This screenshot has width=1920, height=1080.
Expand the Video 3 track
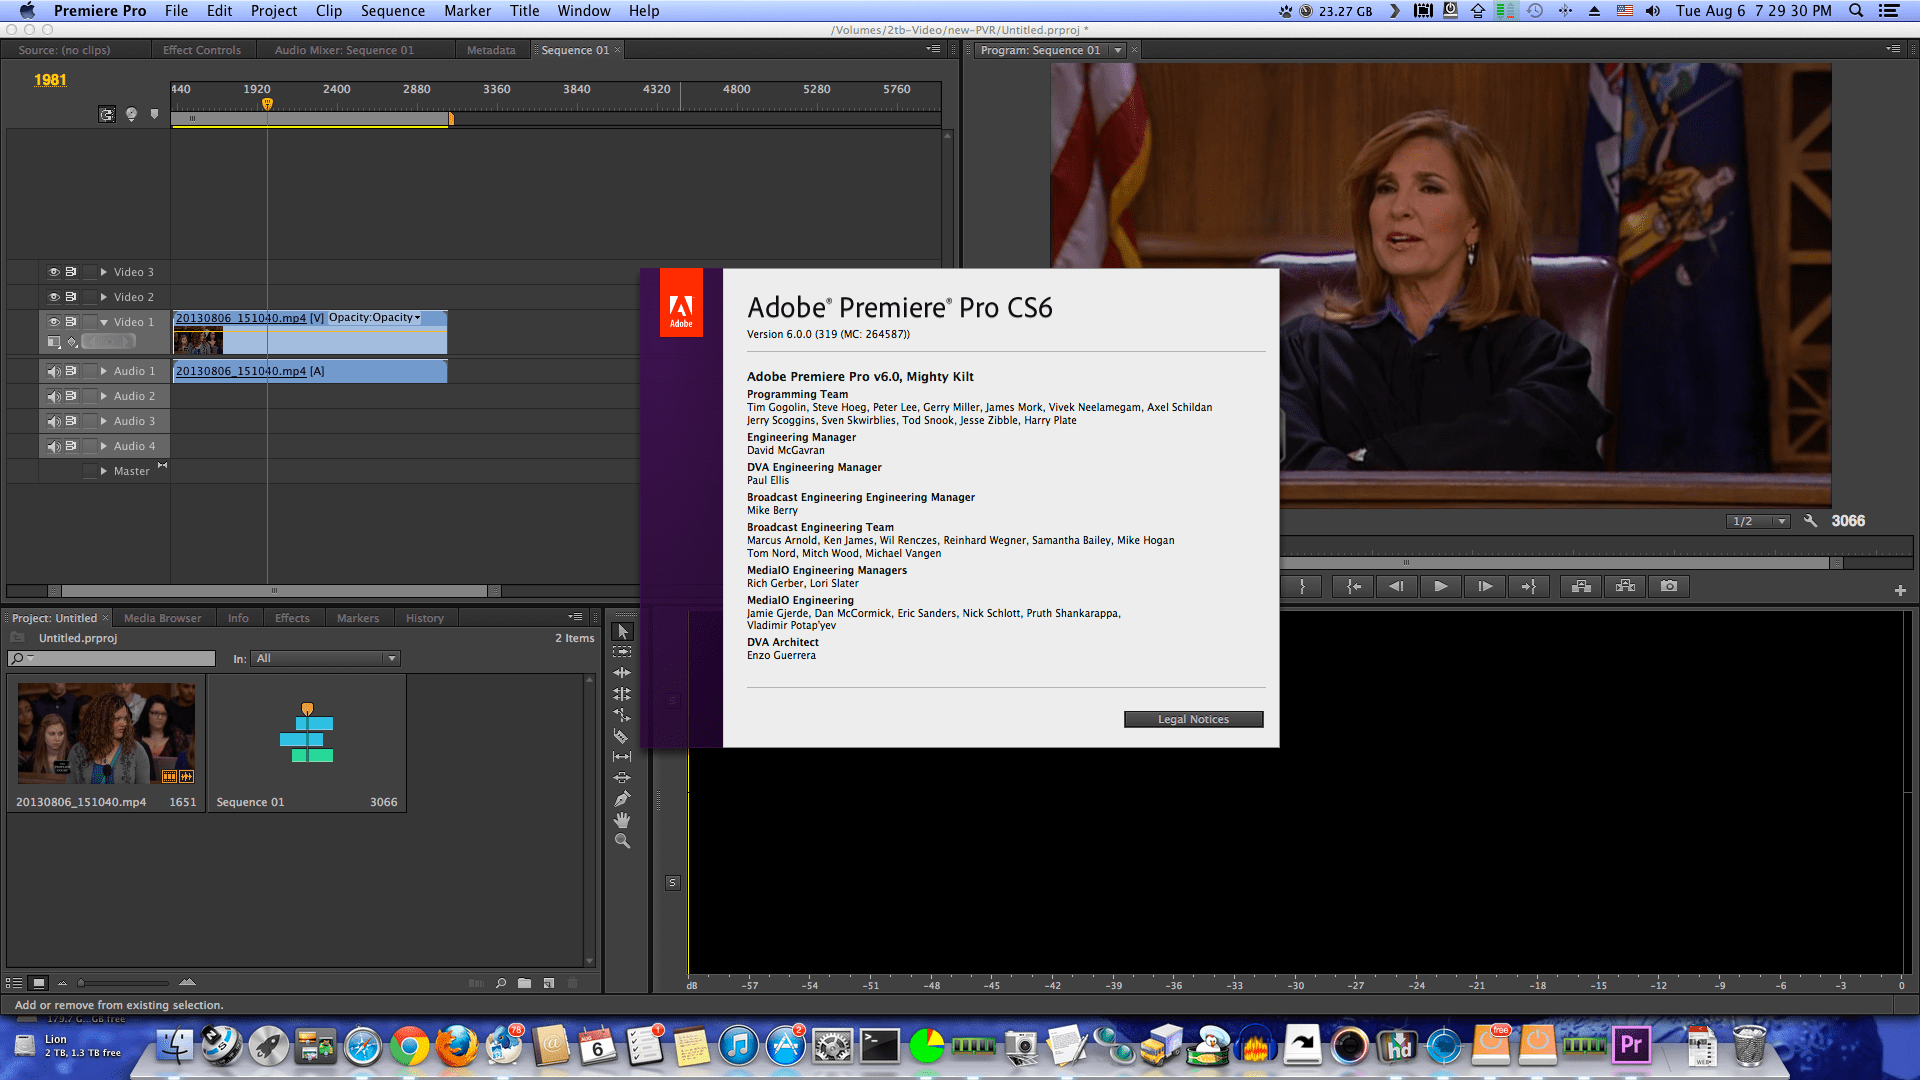point(103,272)
